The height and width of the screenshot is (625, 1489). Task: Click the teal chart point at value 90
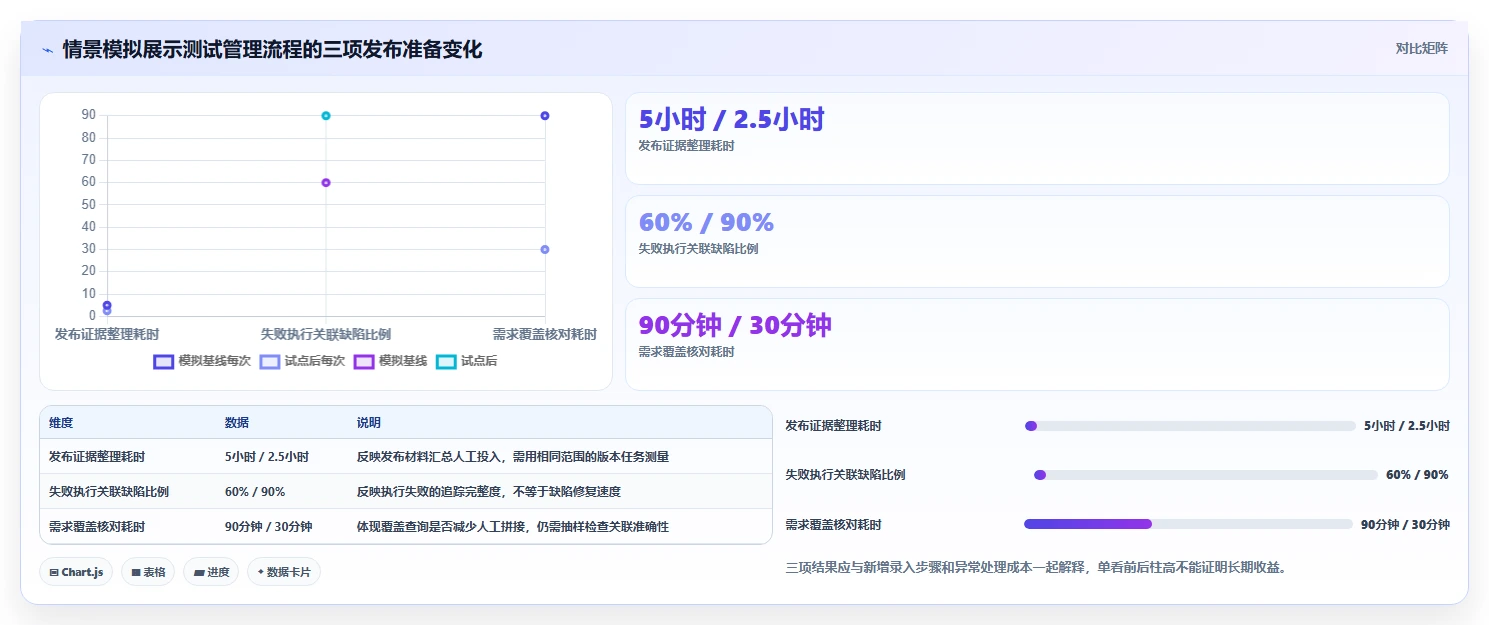[x=326, y=116]
